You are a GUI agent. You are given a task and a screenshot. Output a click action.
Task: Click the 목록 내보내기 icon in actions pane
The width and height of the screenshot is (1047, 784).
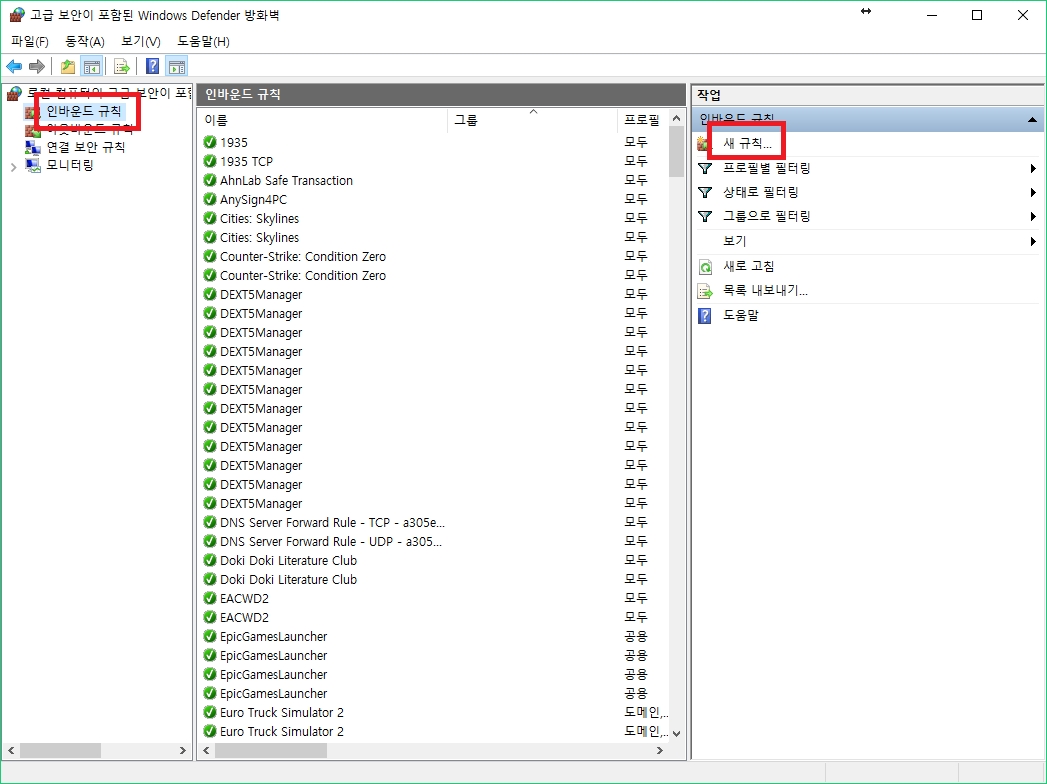point(705,291)
